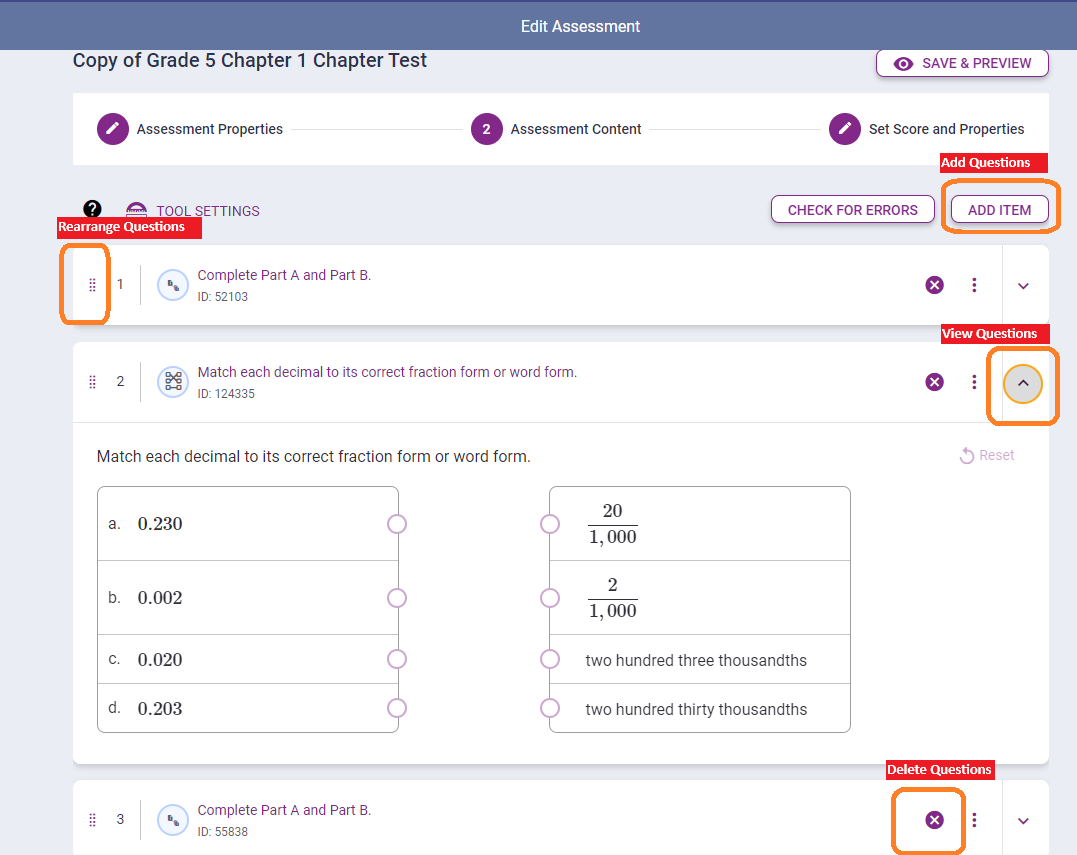The height and width of the screenshot is (855, 1077).
Task: Delete question 3 with the X icon
Action: pos(934,820)
